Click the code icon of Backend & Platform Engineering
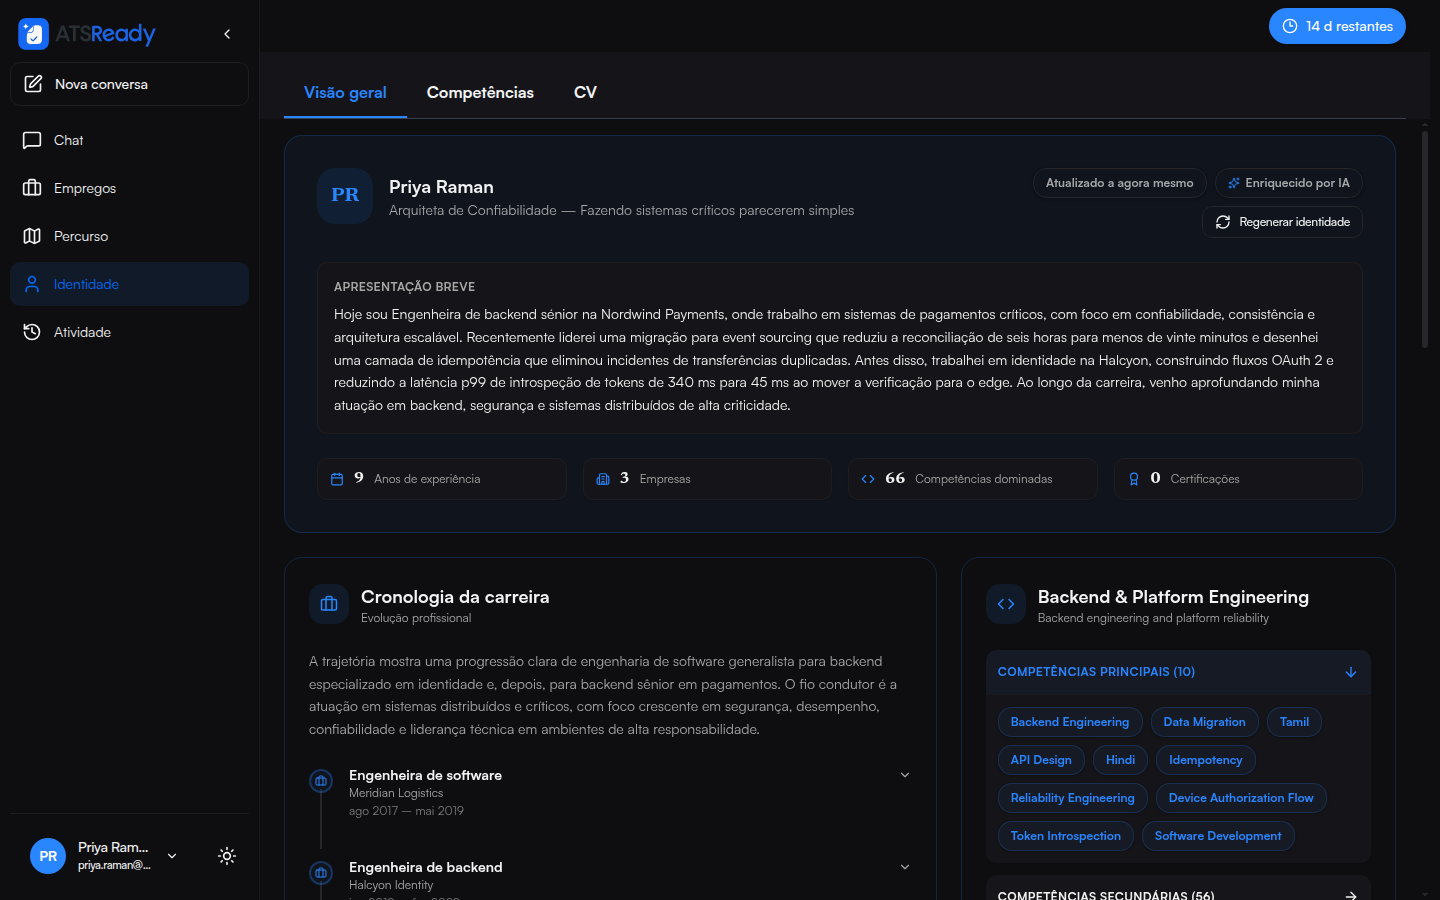The image size is (1440, 900). (x=1006, y=604)
